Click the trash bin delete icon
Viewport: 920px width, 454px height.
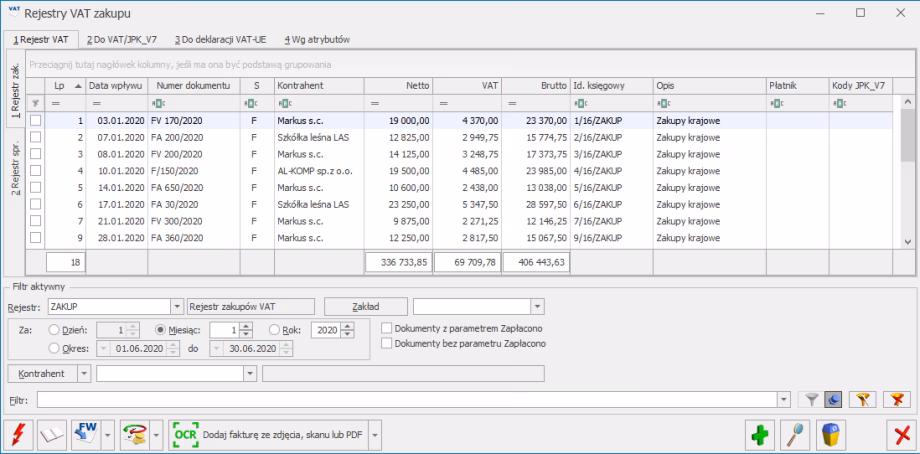(x=832, y=436)
